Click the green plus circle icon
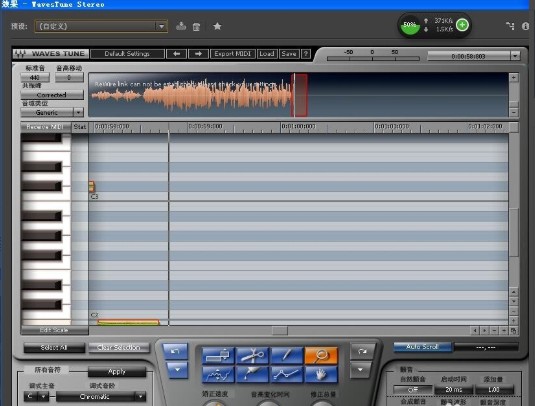Image resolution: width=535 pixels, height=406 pixels. [462, 25]
